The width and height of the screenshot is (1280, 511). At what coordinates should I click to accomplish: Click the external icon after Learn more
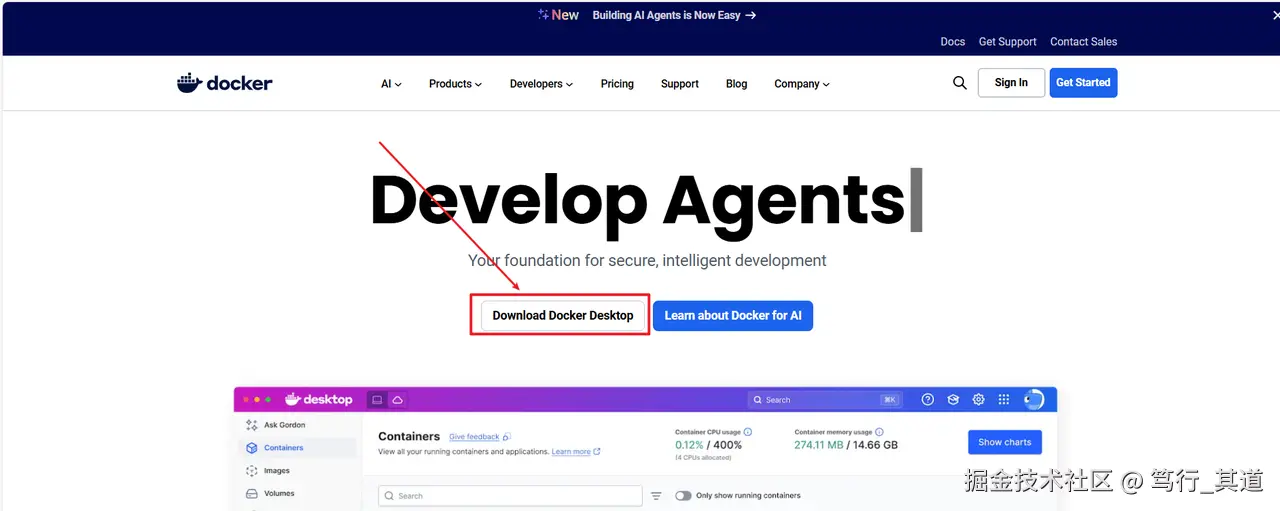point(597,452)
